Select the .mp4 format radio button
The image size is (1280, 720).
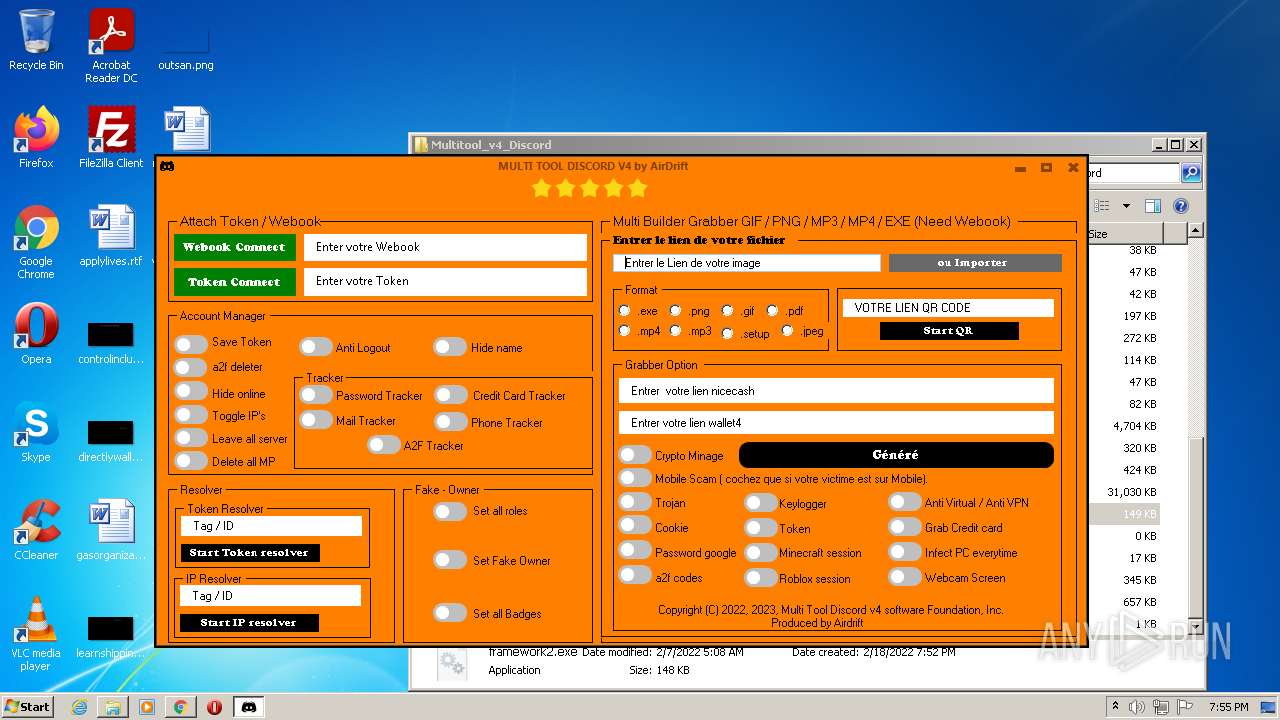pos(625,330)
